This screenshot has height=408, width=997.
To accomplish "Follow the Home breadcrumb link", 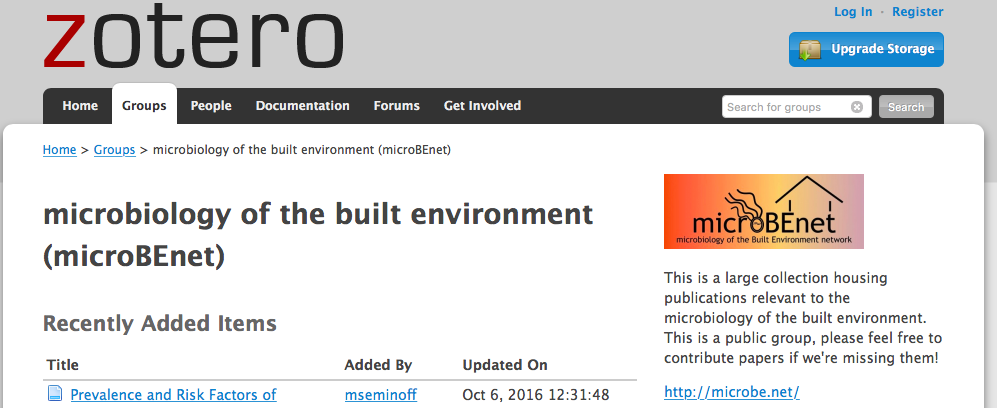I will tap(60, 150).
